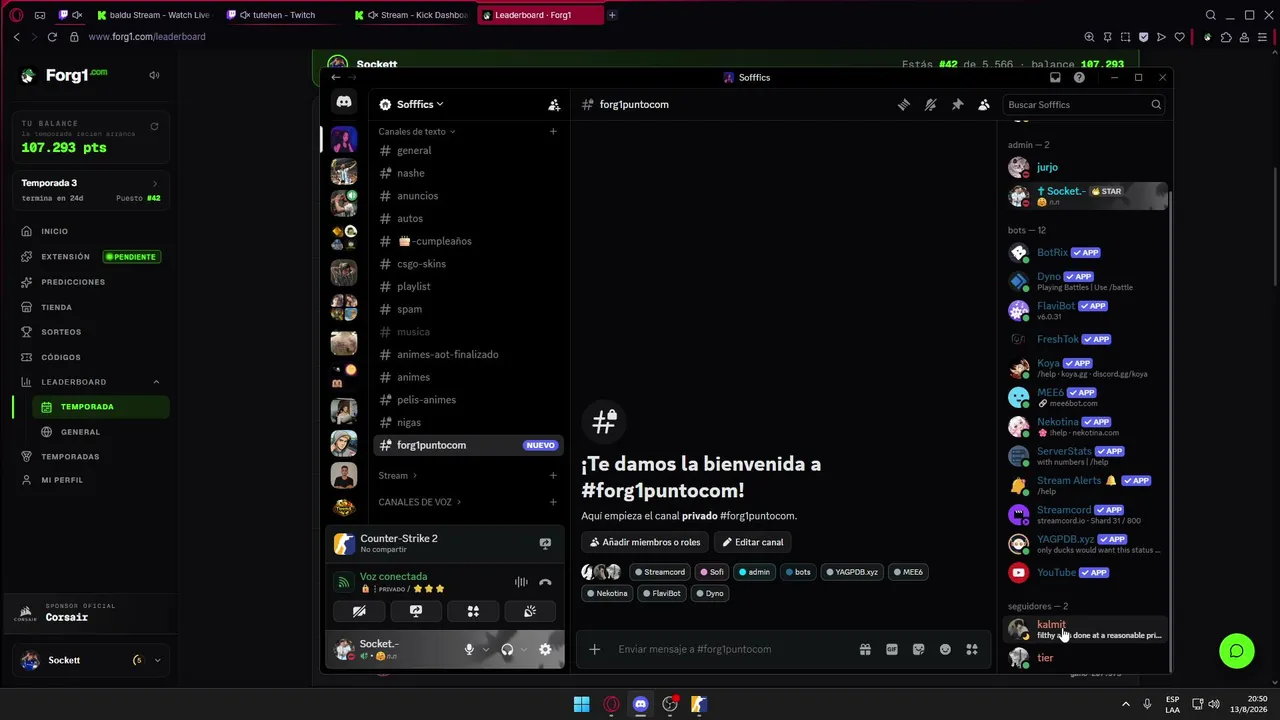Click the Editar canal button
The height and width of the screenshot is (720, 1280).
tap(753, 542)
